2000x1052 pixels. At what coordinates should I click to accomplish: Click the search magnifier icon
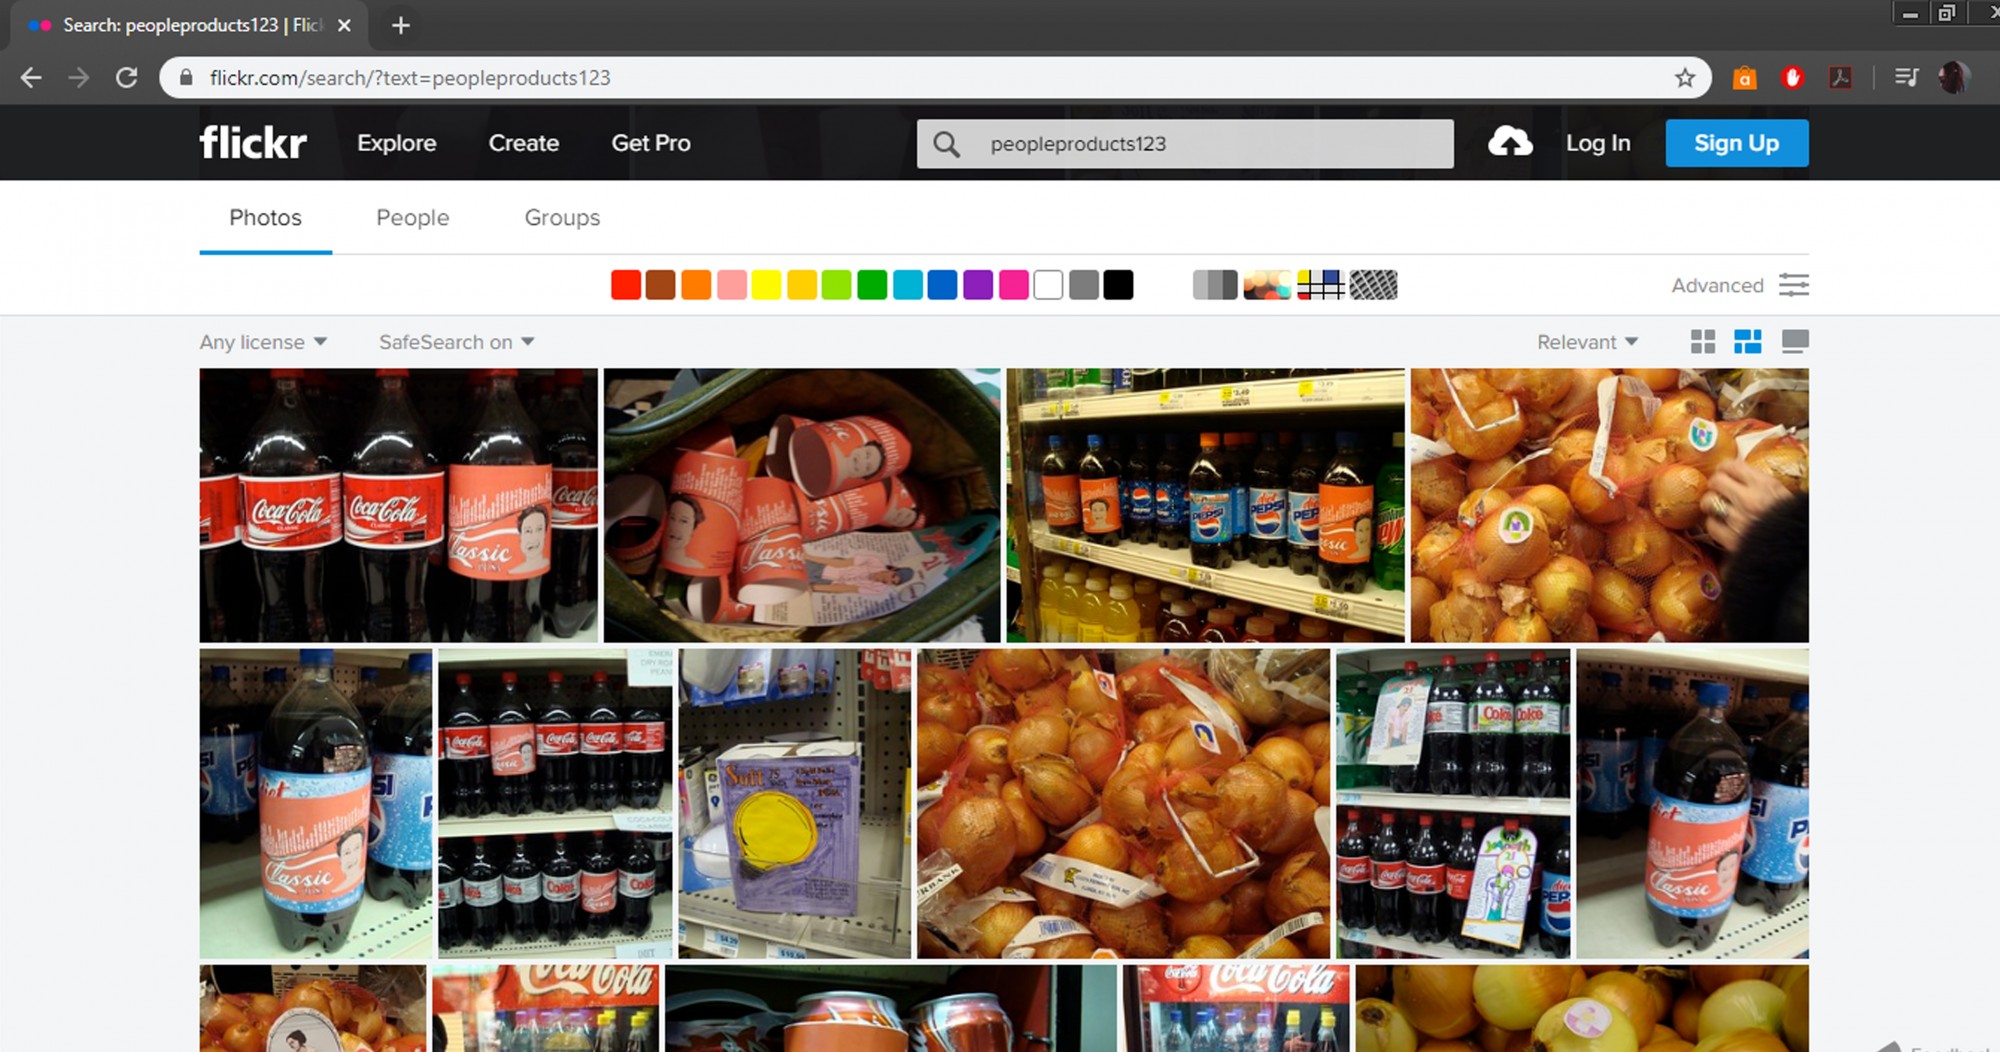click(x=946, y=144)
